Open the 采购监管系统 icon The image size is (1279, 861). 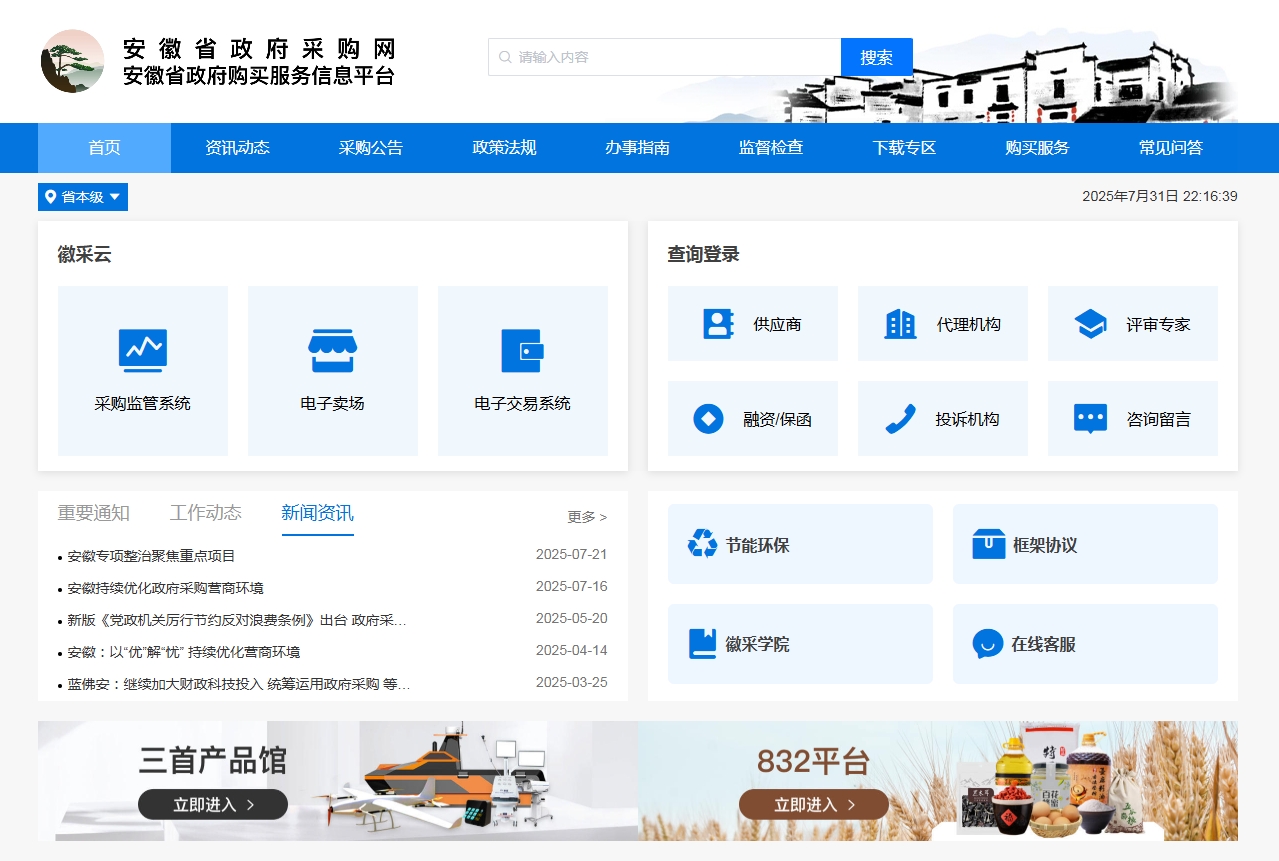tap(142, 351)
